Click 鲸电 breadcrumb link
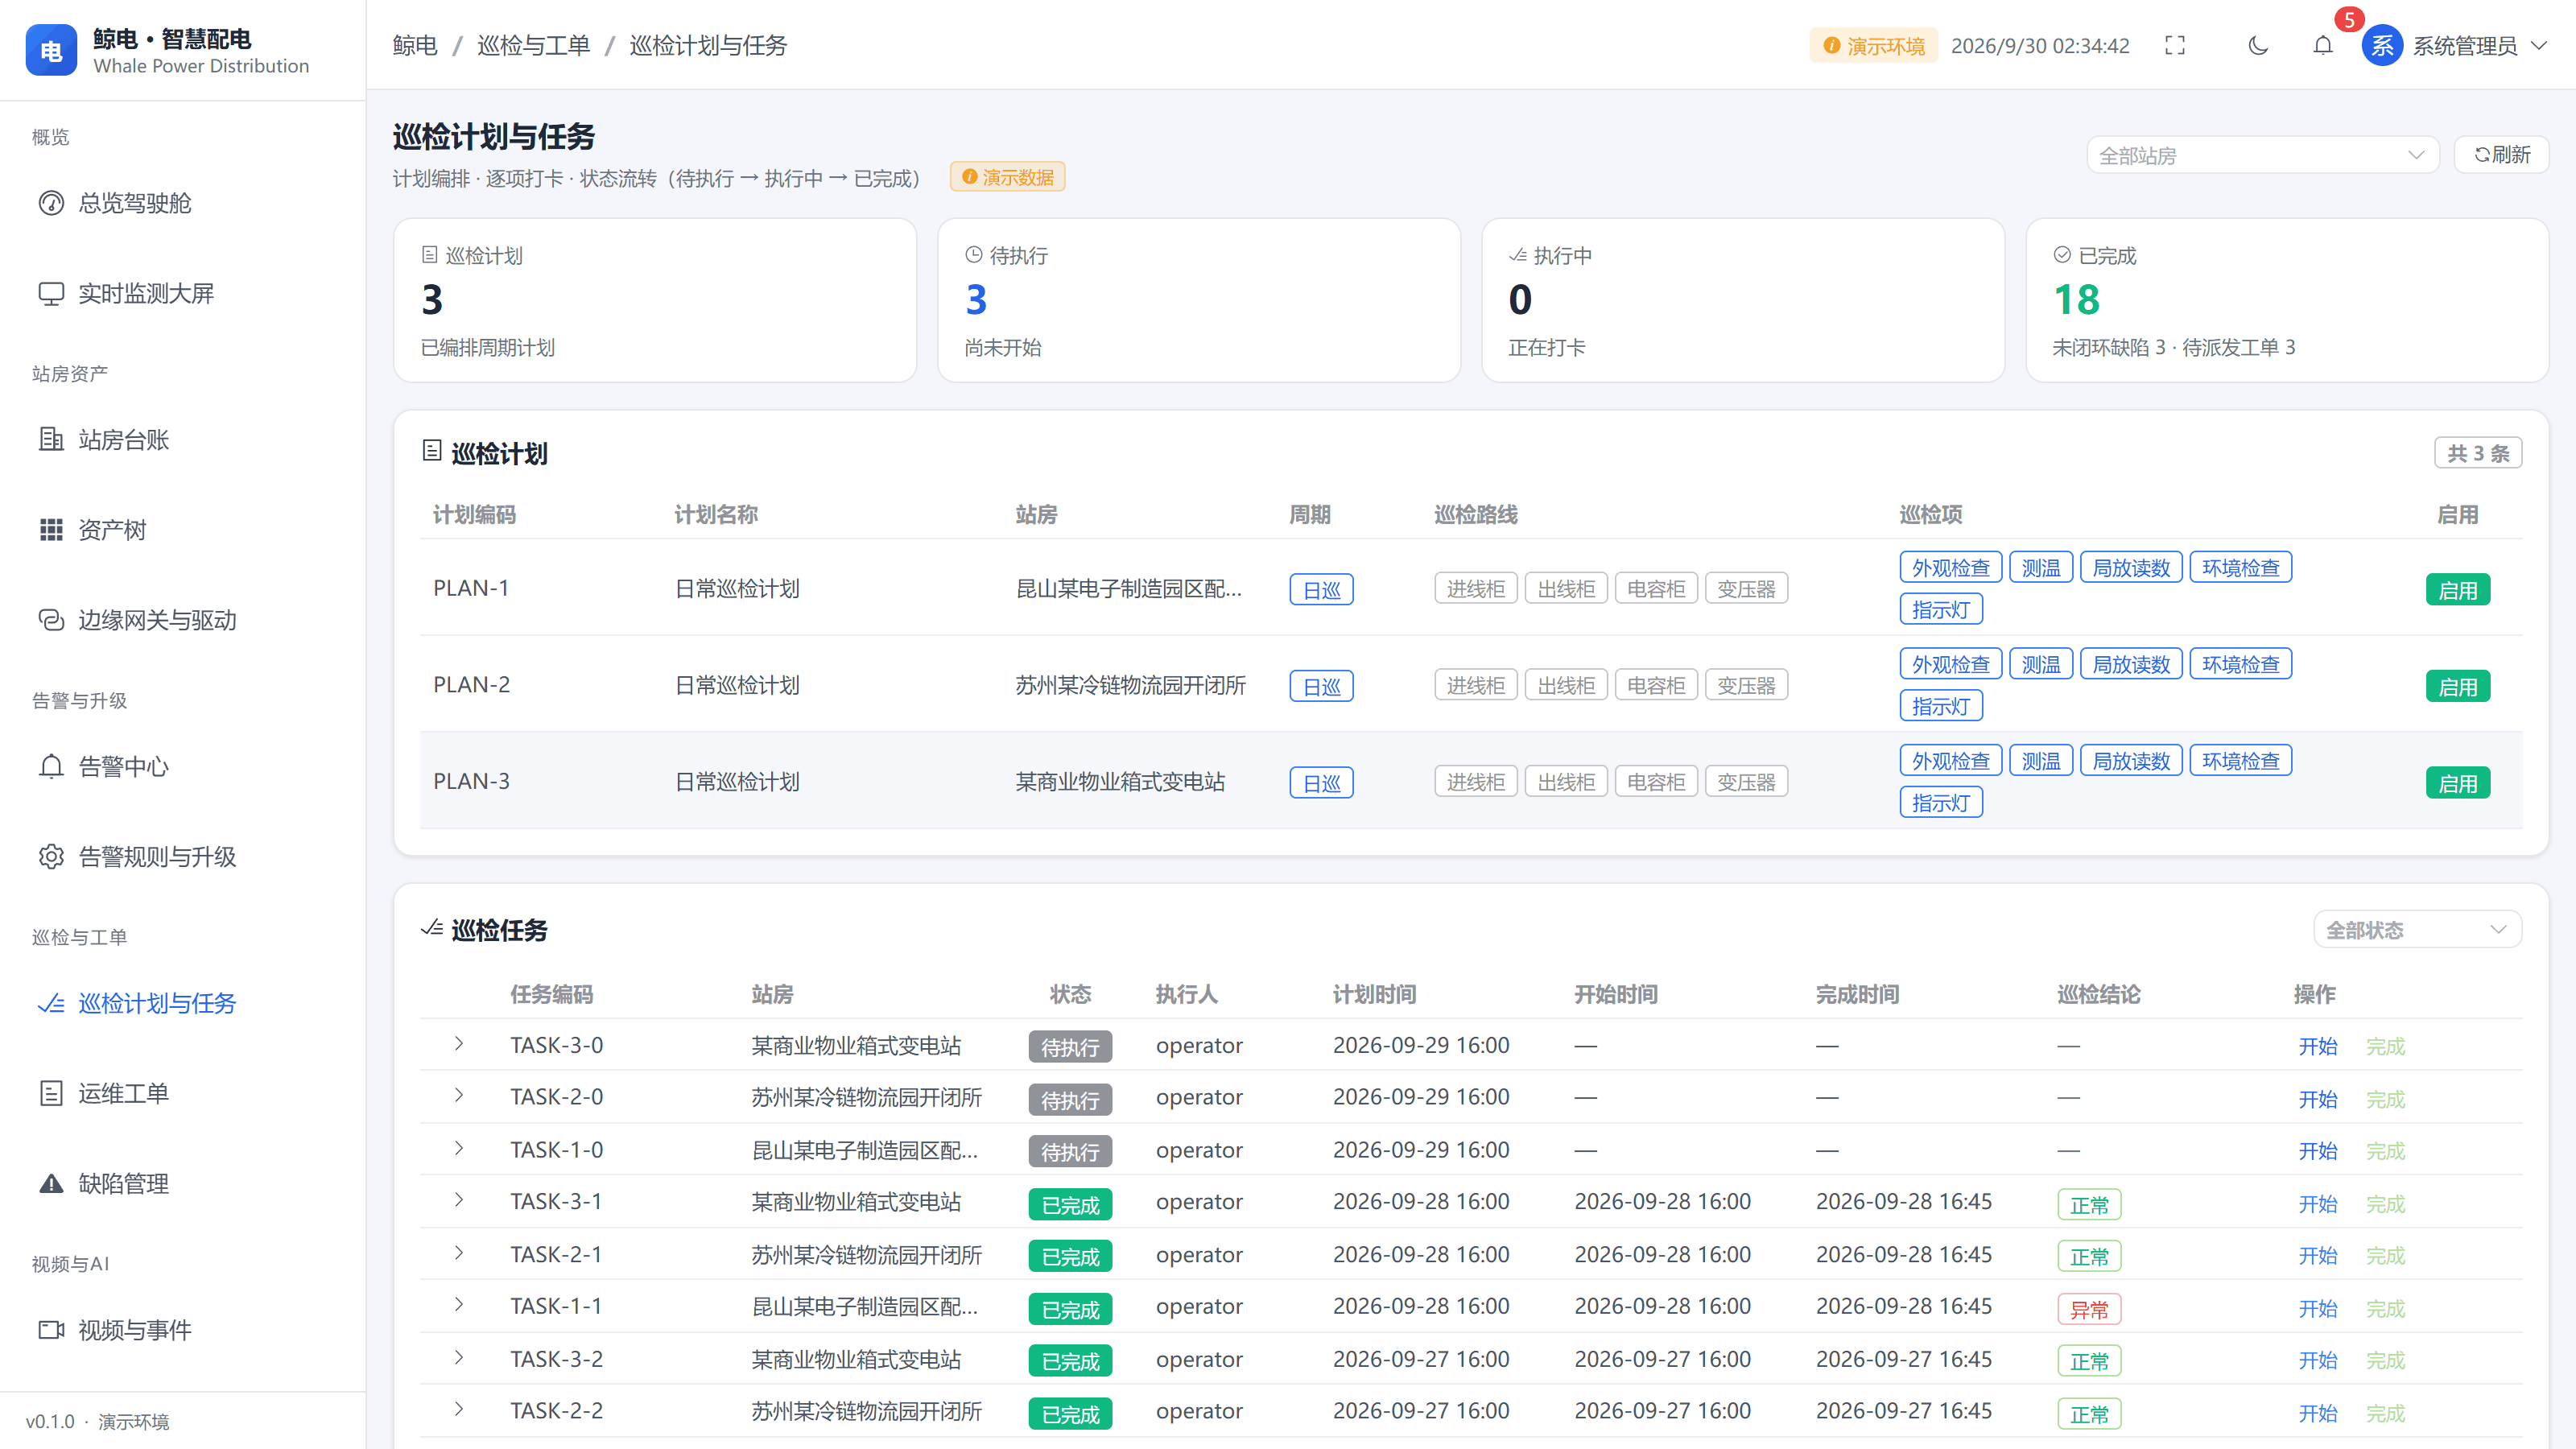 click(x=415, y=45)
